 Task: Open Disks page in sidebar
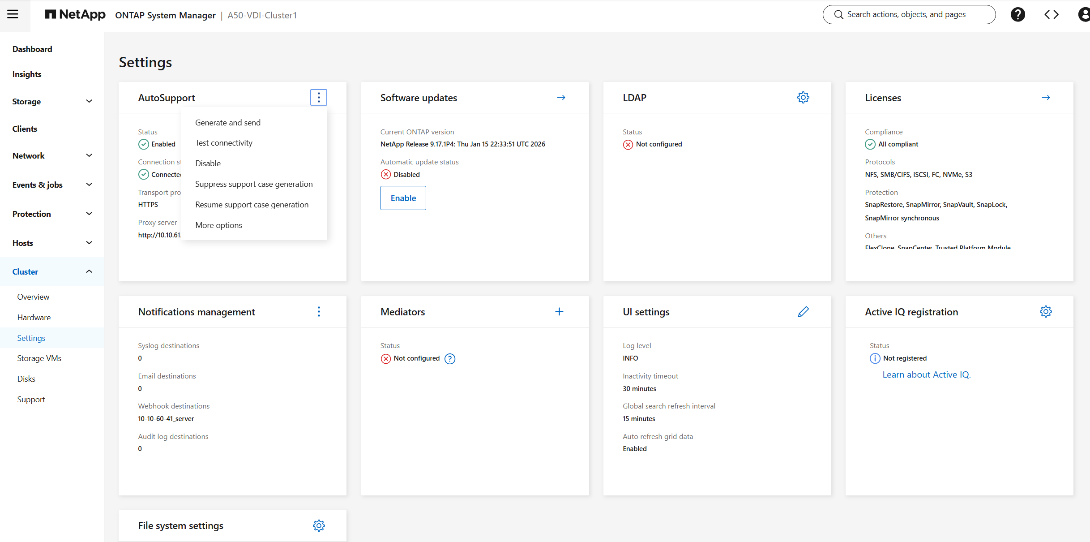tap(26, 379)
